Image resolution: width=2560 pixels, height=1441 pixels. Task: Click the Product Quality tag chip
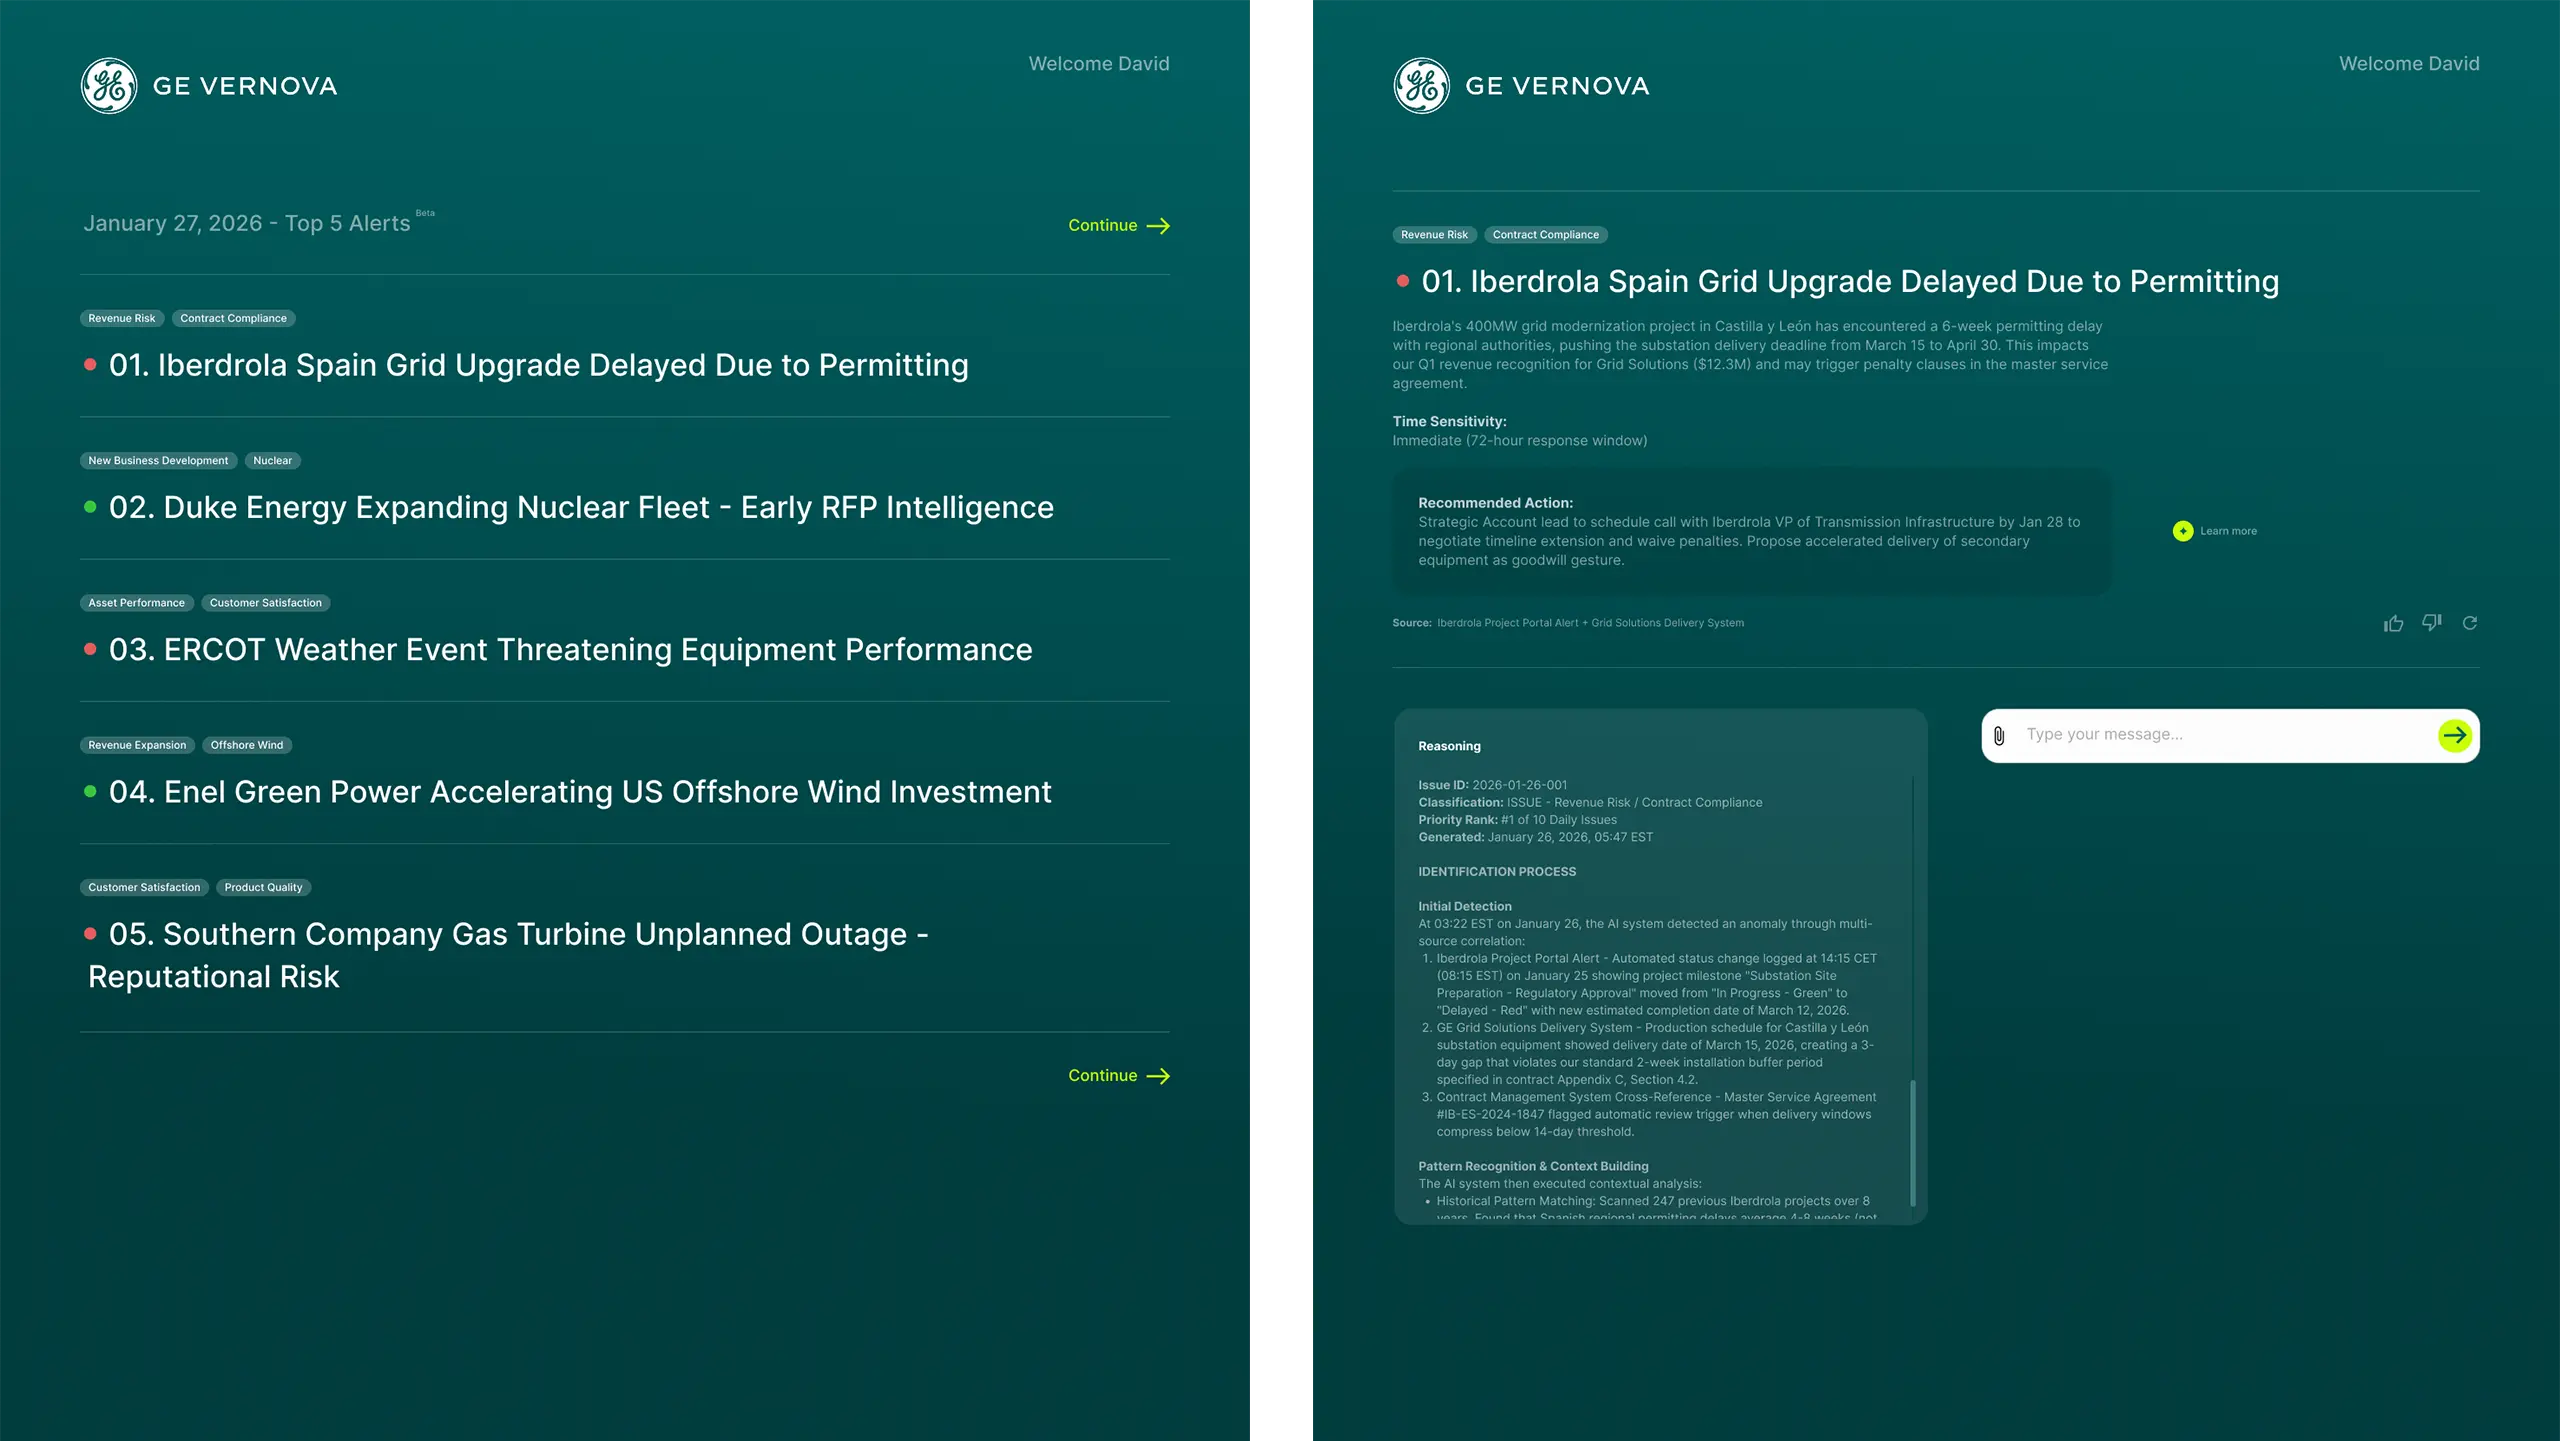click(263, 887)
